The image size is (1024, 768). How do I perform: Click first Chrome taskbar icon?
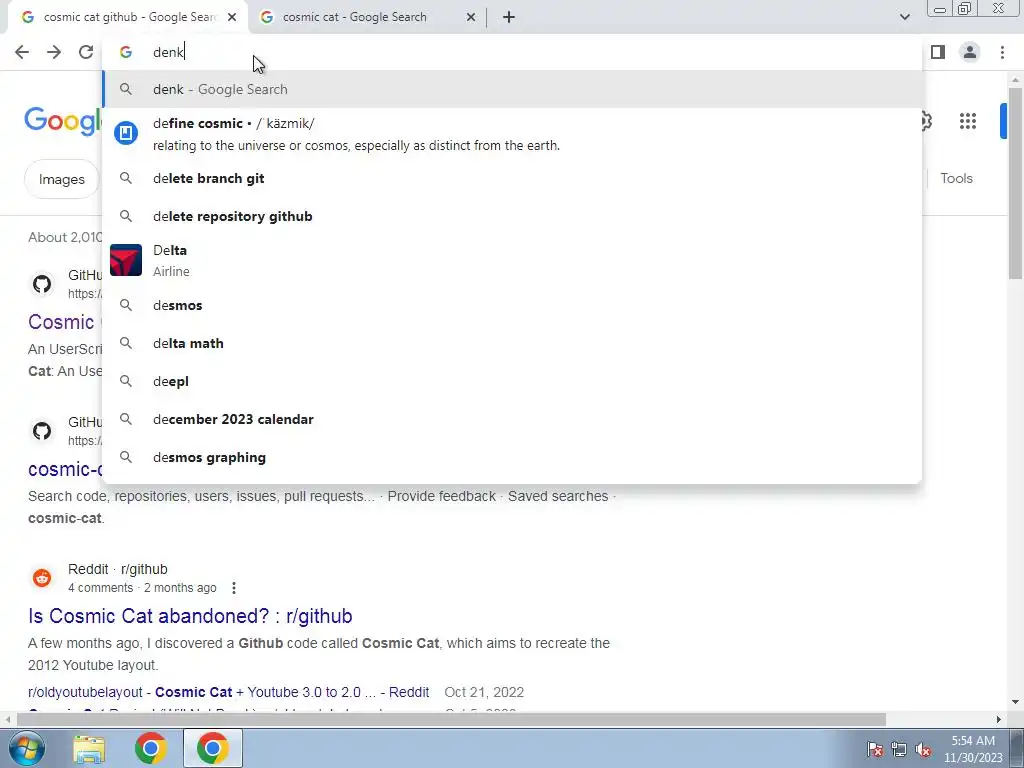[x=151, y=748]
